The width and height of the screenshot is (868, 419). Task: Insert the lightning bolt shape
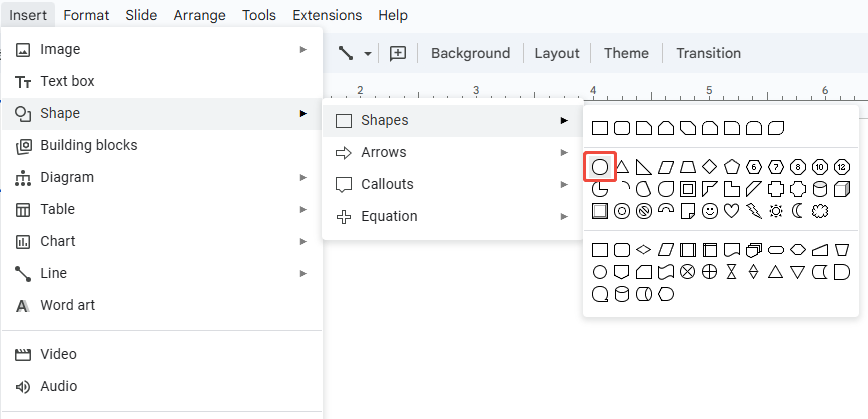click(x=754, y=211)
